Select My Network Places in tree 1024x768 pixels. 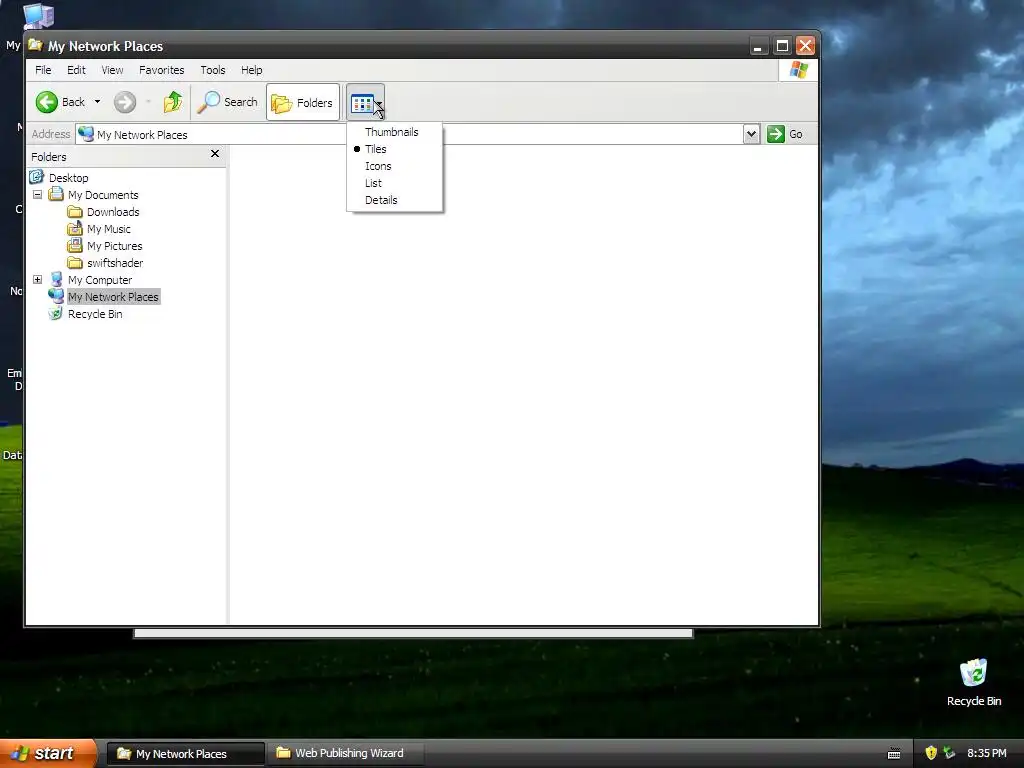tap(114, 296)
